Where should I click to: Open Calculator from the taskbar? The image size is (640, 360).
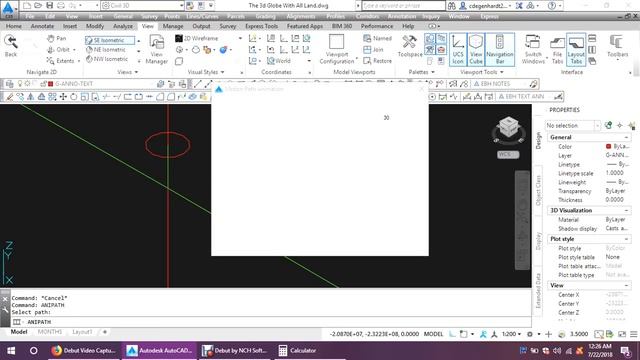tap(297, 351)
